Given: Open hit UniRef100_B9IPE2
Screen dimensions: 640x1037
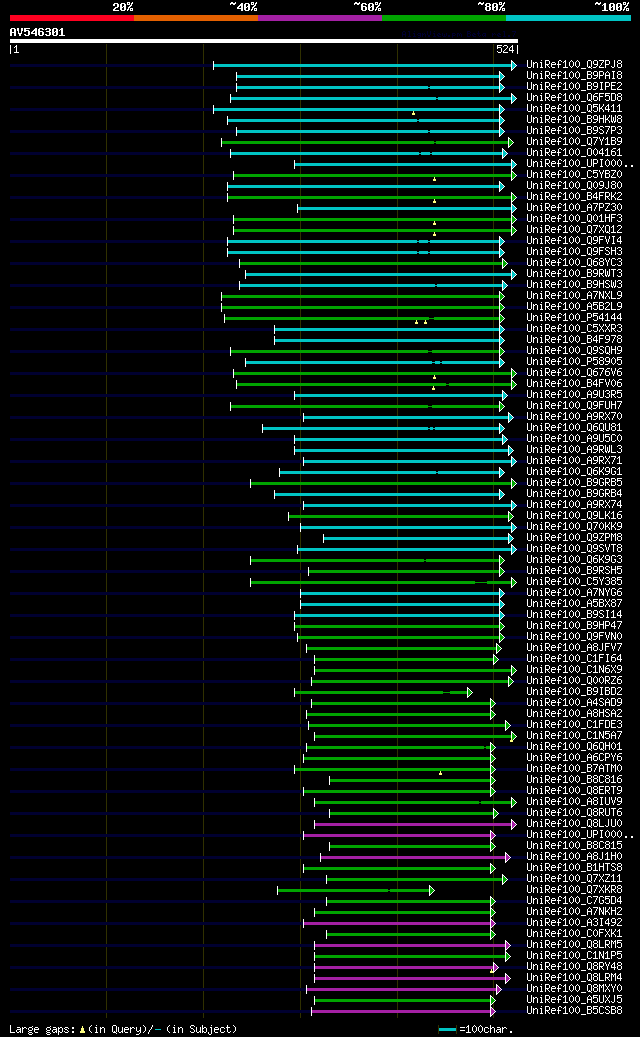Looking at the screenshot, I should (x=574, y=87).
